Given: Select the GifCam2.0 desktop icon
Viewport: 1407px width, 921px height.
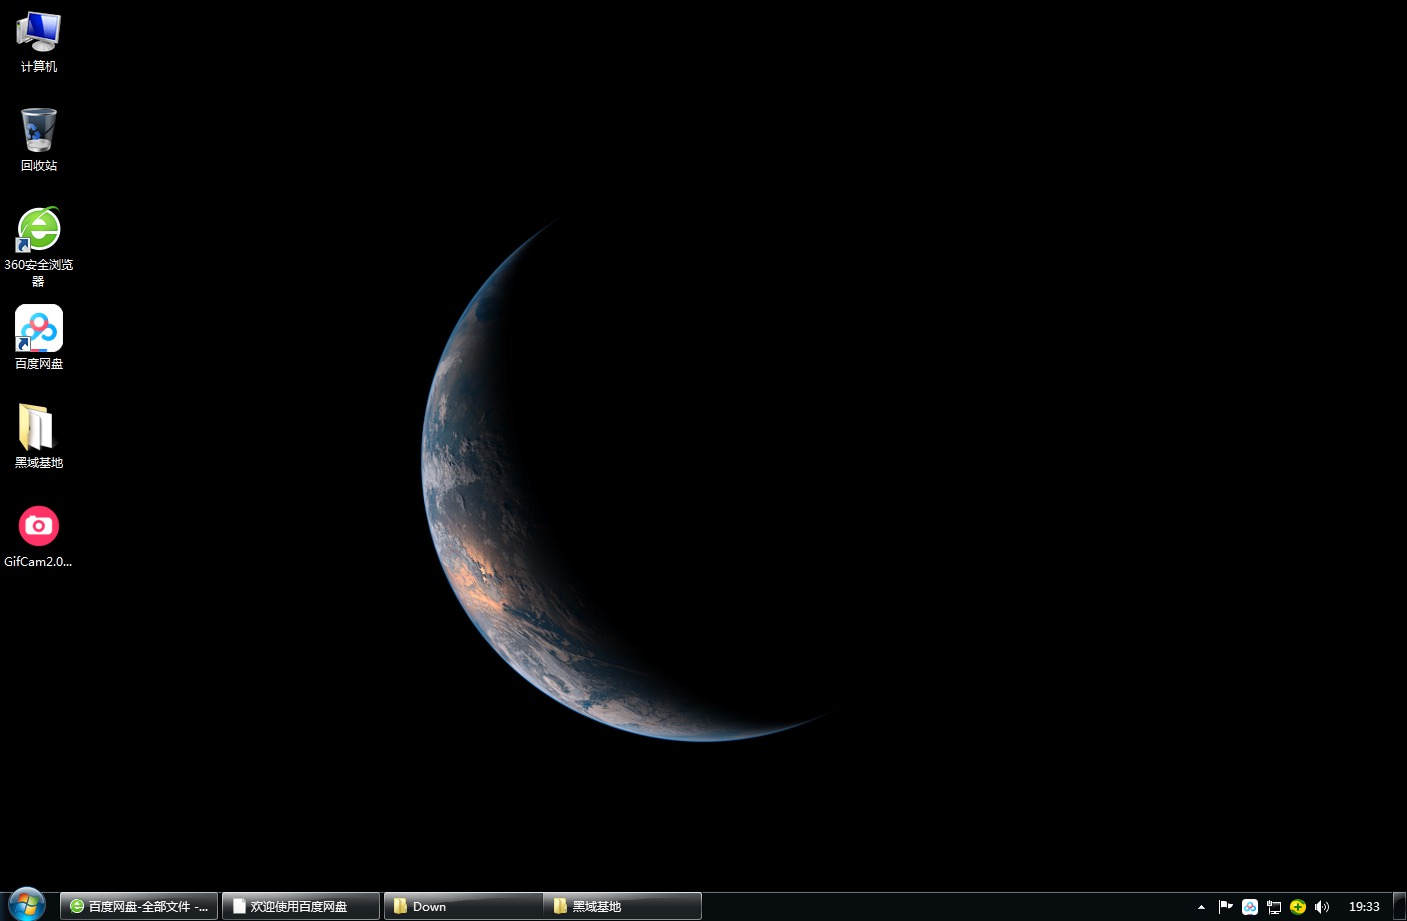Looking at the screenshot, I should [39, 536].
